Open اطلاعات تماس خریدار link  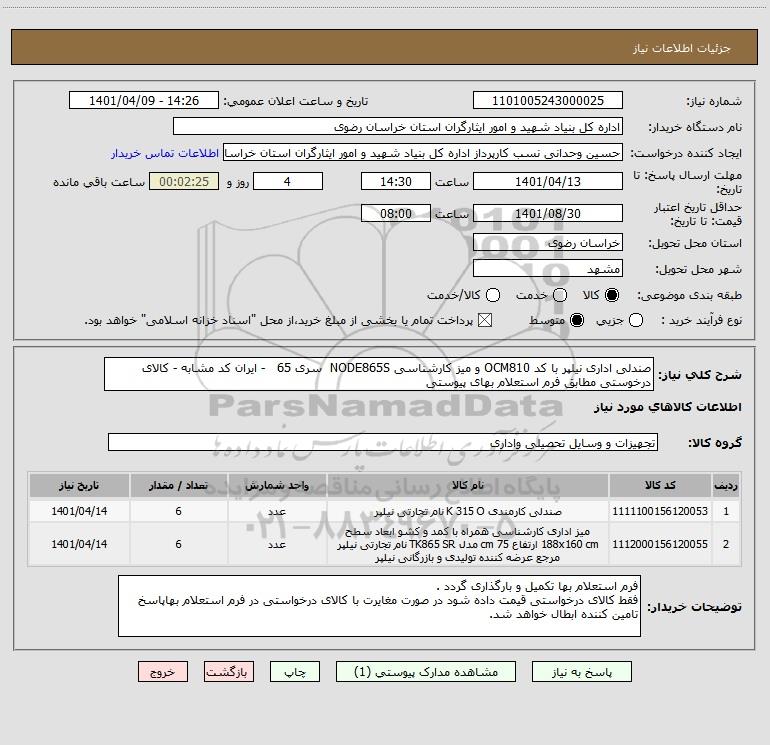(x=165, y=153)
